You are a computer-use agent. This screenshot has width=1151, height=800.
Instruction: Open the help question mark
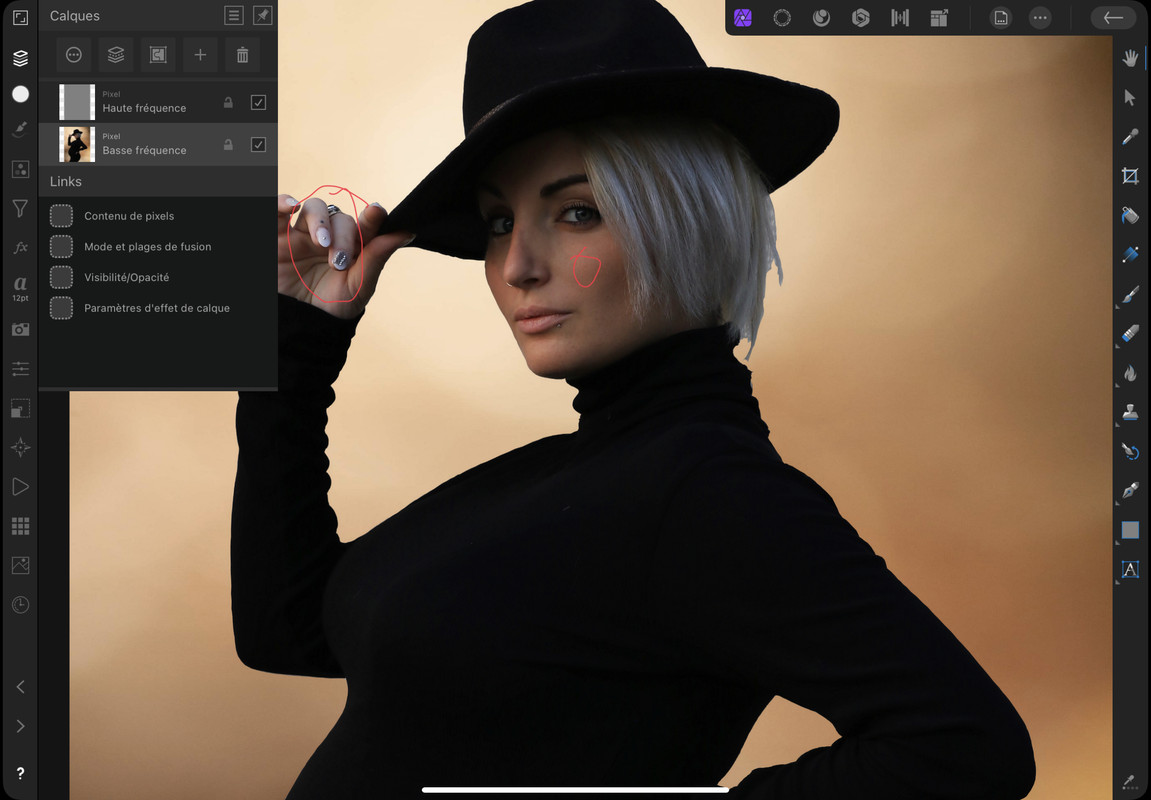[21, 773]
